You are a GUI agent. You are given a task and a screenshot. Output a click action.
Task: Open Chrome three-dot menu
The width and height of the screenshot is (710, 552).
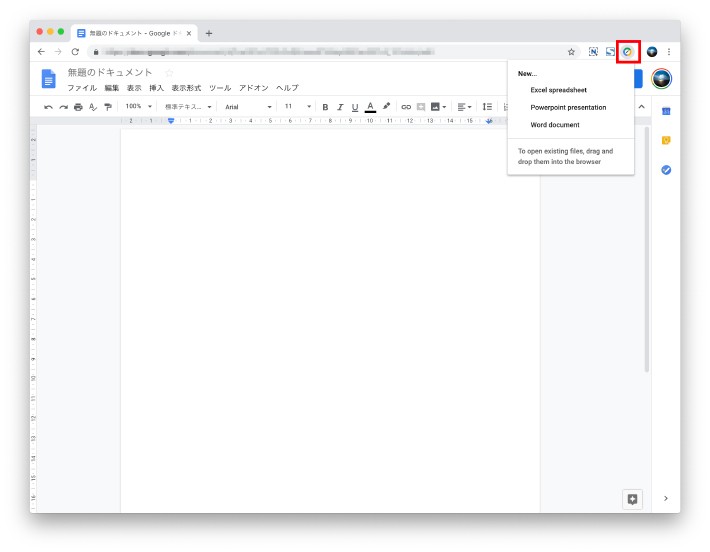point(669,52)
